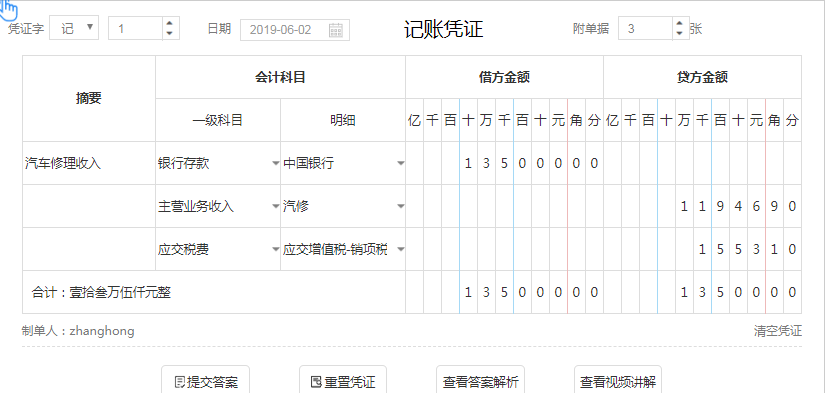Screen dimensions: 825x393
Task: Click the 会计科目 column header
Action: [x=280, y=77]
